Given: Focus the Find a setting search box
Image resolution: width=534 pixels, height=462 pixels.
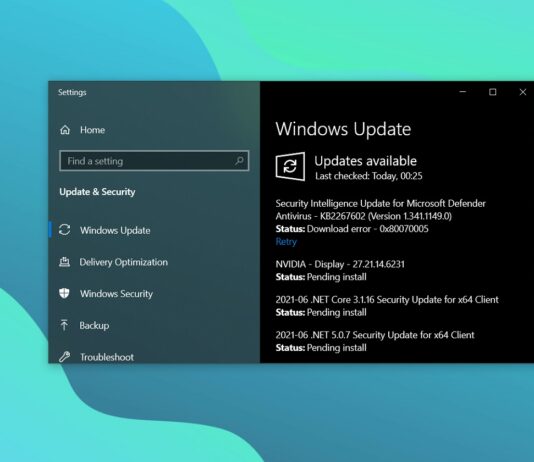Looking at the screenshot, I should 154,160.
